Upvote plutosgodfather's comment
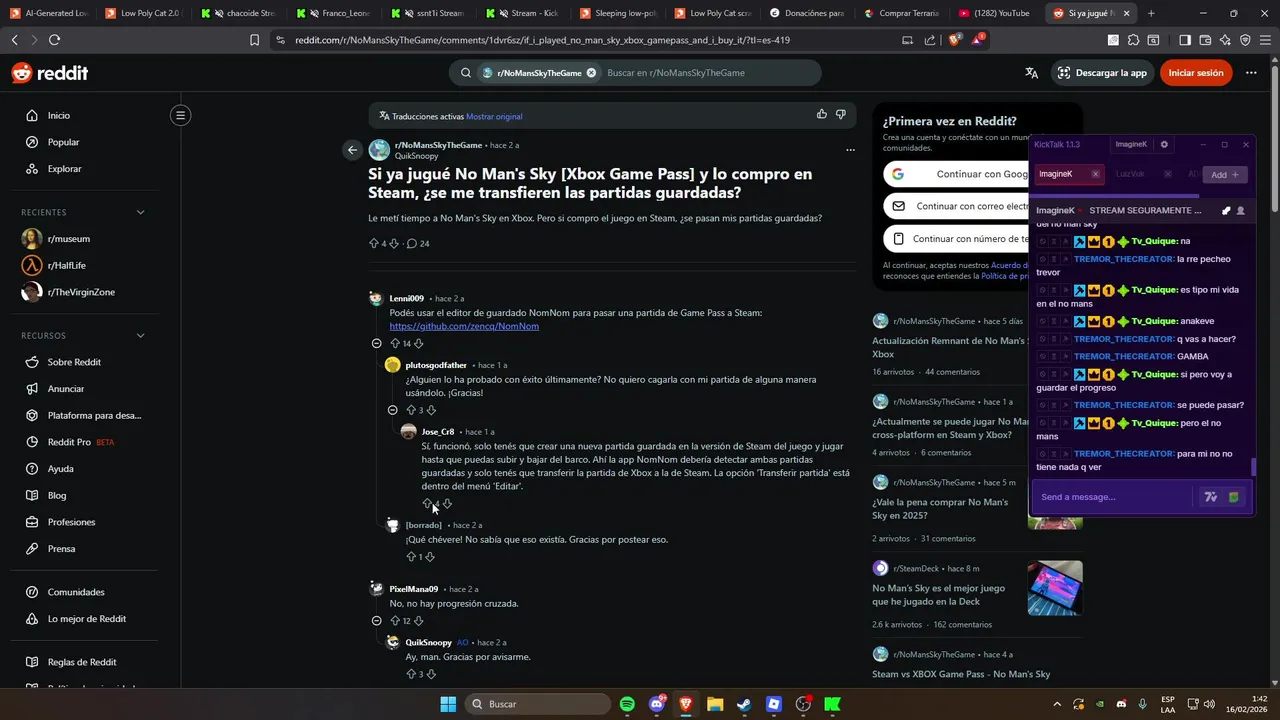The image size is (1280, 720). [411, 410]
